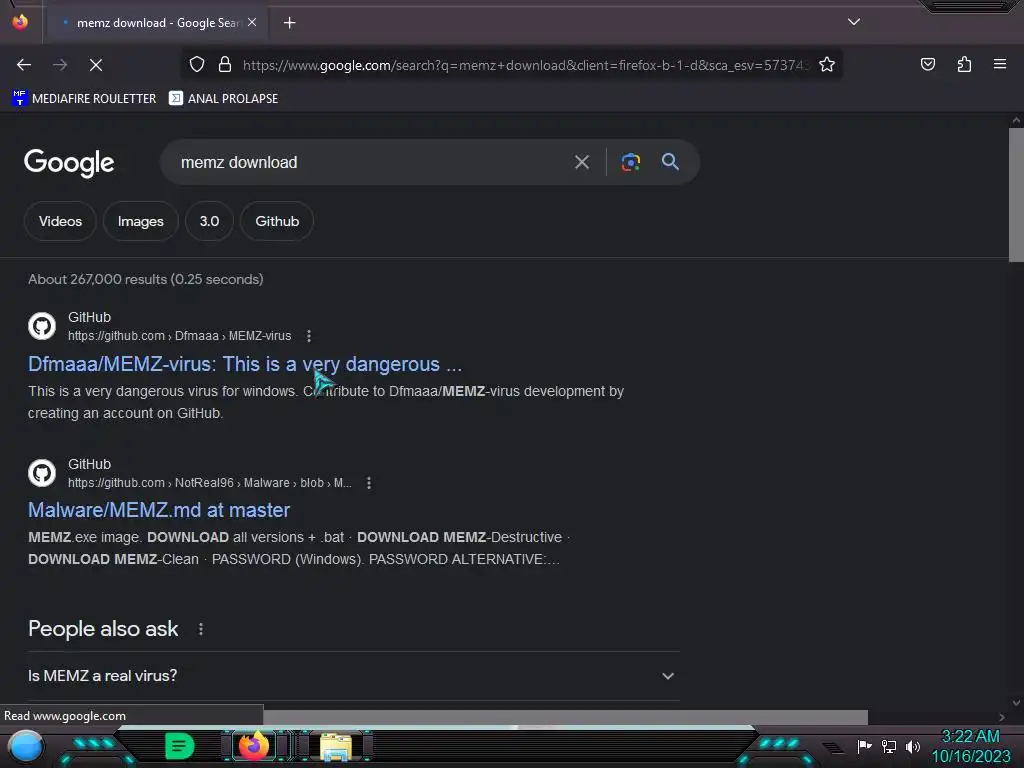Screen dimensions: 1024x768
Task: Switch to Firefox in the taskbar
Action: 254,745
